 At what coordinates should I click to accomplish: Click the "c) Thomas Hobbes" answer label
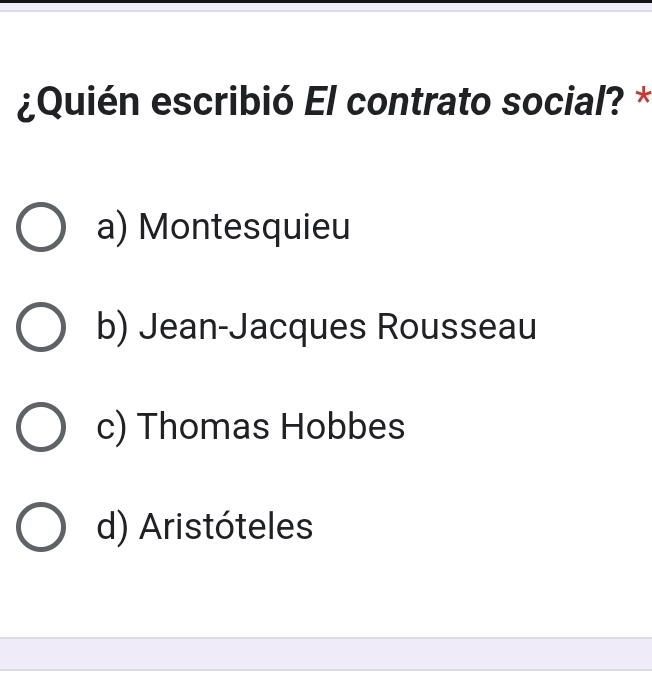coord(252,427)
